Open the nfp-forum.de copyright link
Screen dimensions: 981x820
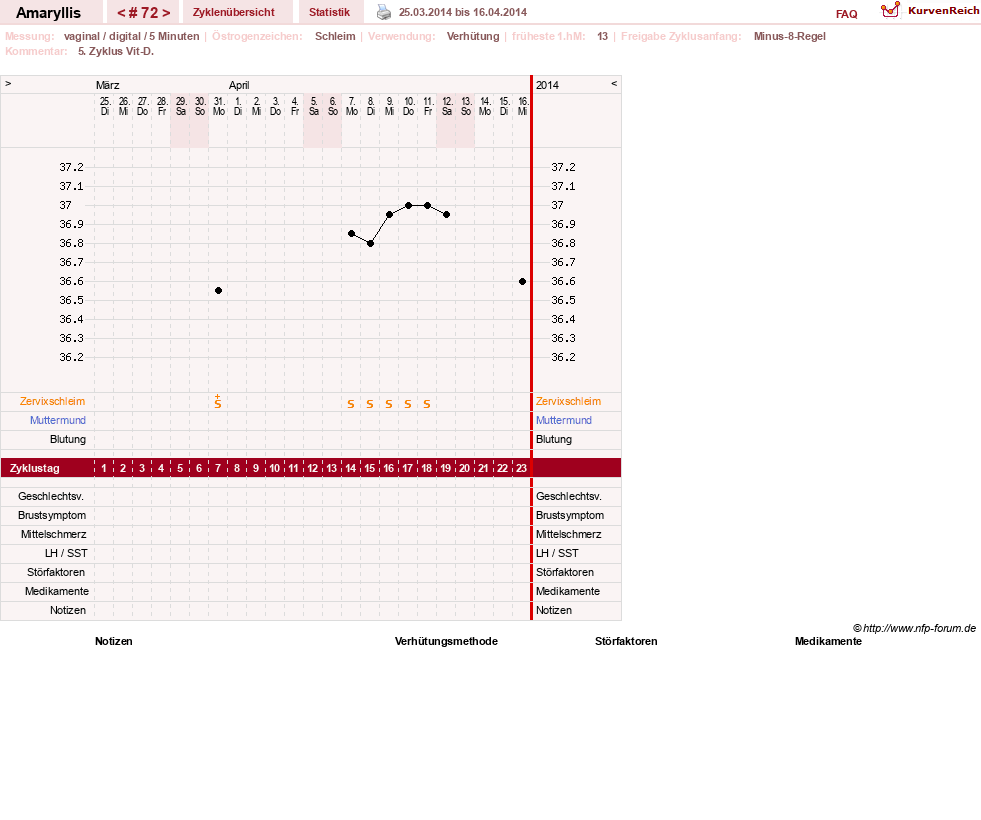pos(914,628)
